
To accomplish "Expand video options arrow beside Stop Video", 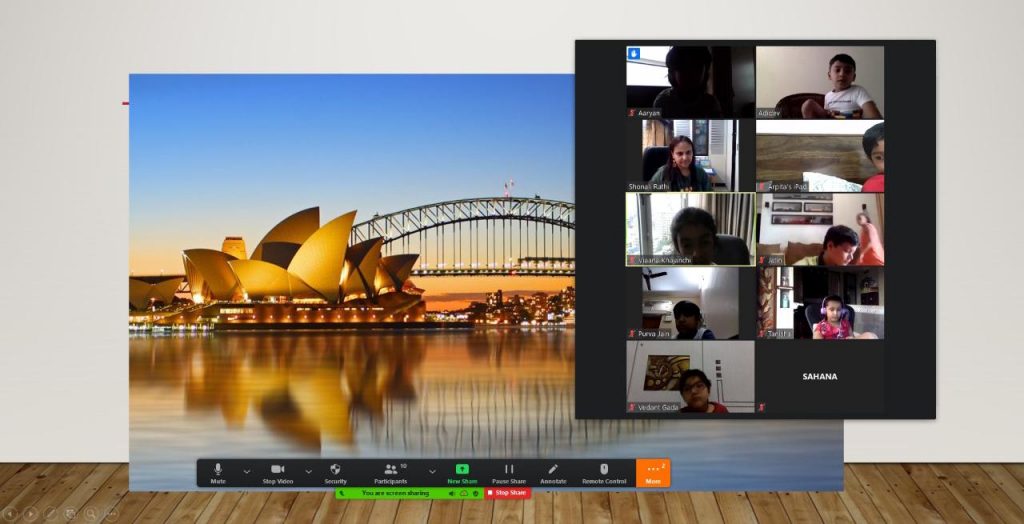I will tap(308, 471).
